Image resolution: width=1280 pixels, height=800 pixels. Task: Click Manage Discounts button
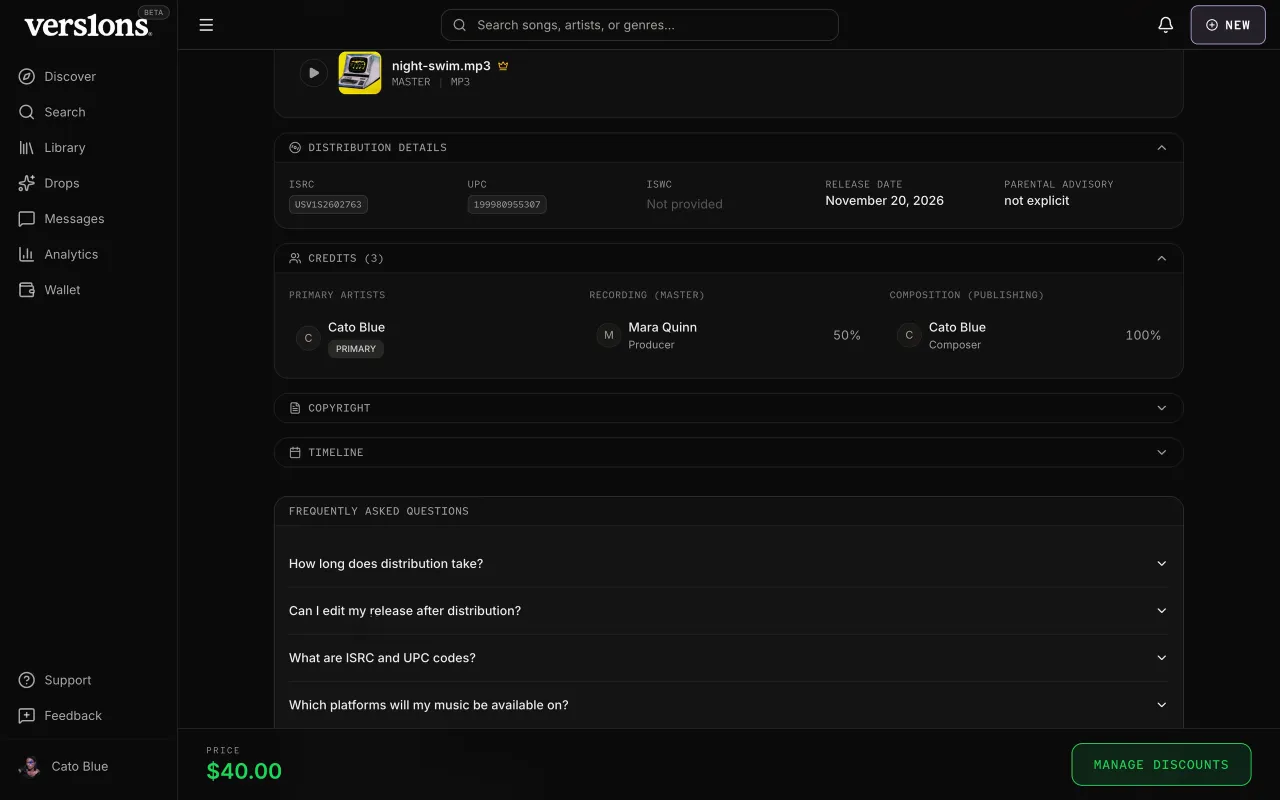1161,764
